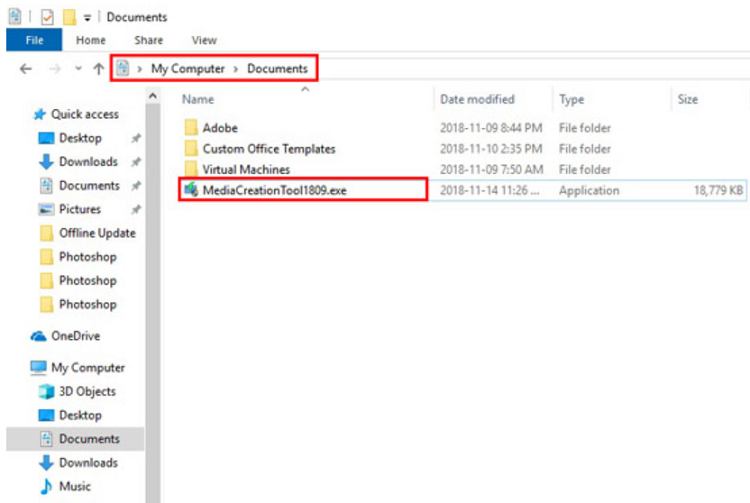750x503 pixels.
Task: Click the Music note icon in sidebar
Action: click(x=46, y=486)
